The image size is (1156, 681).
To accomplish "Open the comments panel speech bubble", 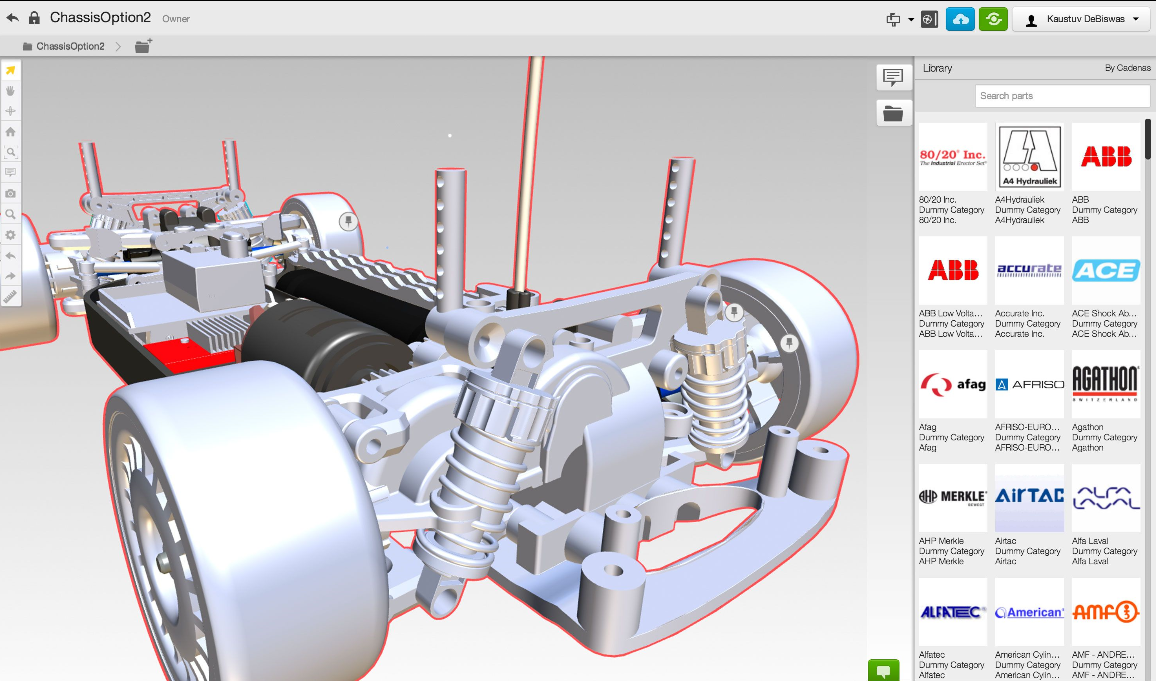I will point(893,77).
